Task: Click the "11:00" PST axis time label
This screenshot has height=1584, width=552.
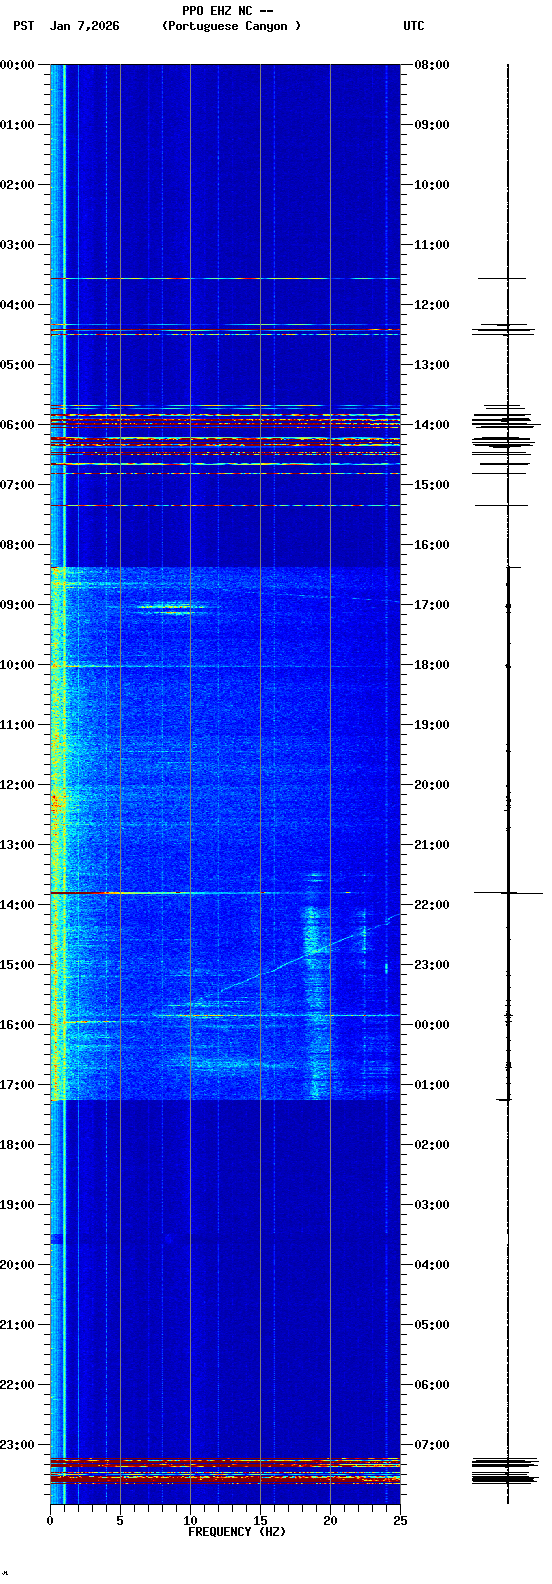Action: (18, 725)
